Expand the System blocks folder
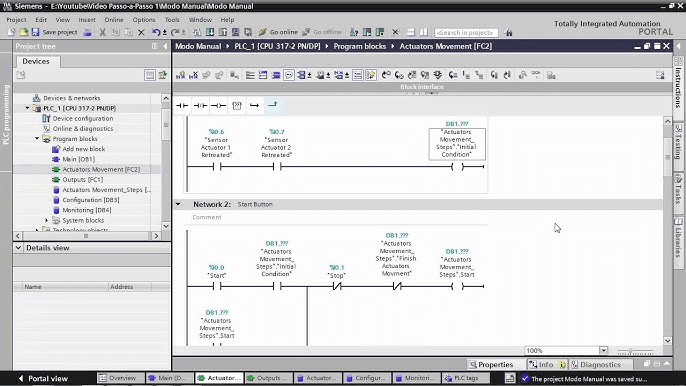Viewport: 686px width, 386px height. (x=47, y=220)
